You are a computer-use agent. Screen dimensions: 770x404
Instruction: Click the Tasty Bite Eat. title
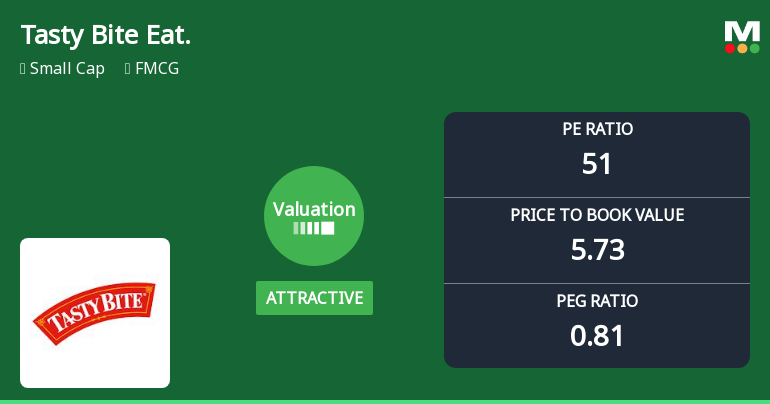105,35
